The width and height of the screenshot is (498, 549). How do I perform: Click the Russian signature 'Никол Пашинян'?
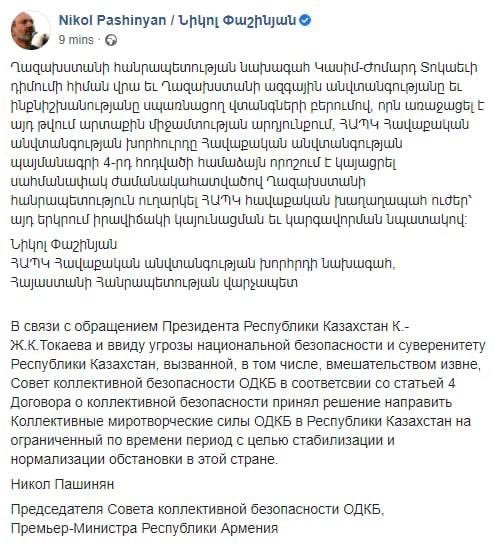[63, 485]
